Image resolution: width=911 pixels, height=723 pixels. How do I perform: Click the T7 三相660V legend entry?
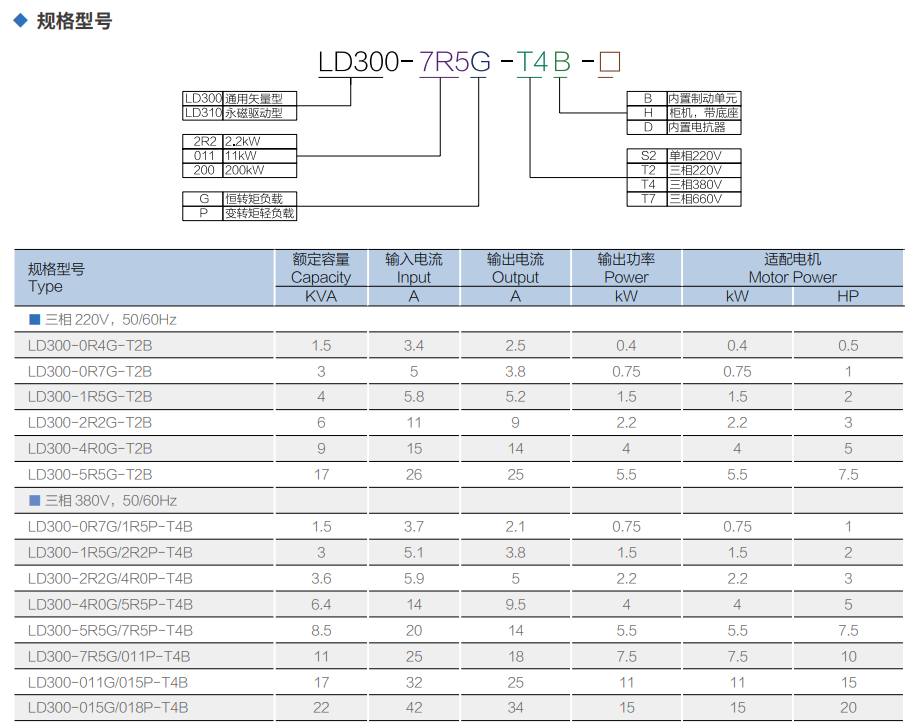(x=682, y=198)
